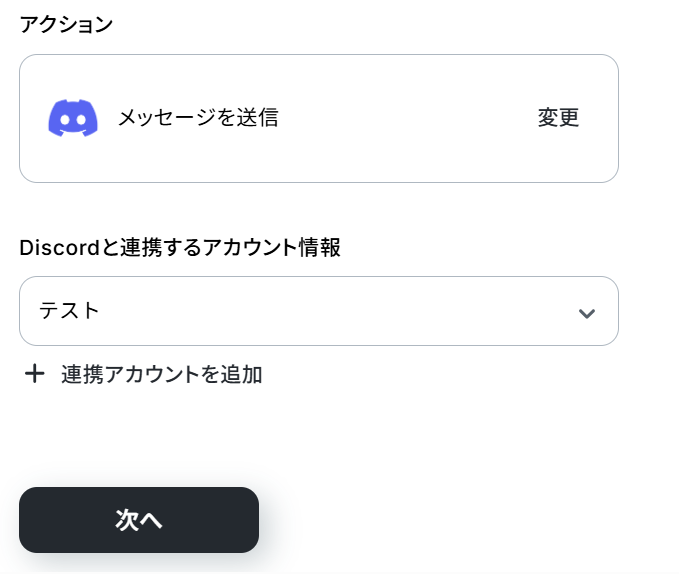Open the テスト account dropdown
Image resolution: width=679 pixels, height=574 pixels.
[x=319, y=311]
